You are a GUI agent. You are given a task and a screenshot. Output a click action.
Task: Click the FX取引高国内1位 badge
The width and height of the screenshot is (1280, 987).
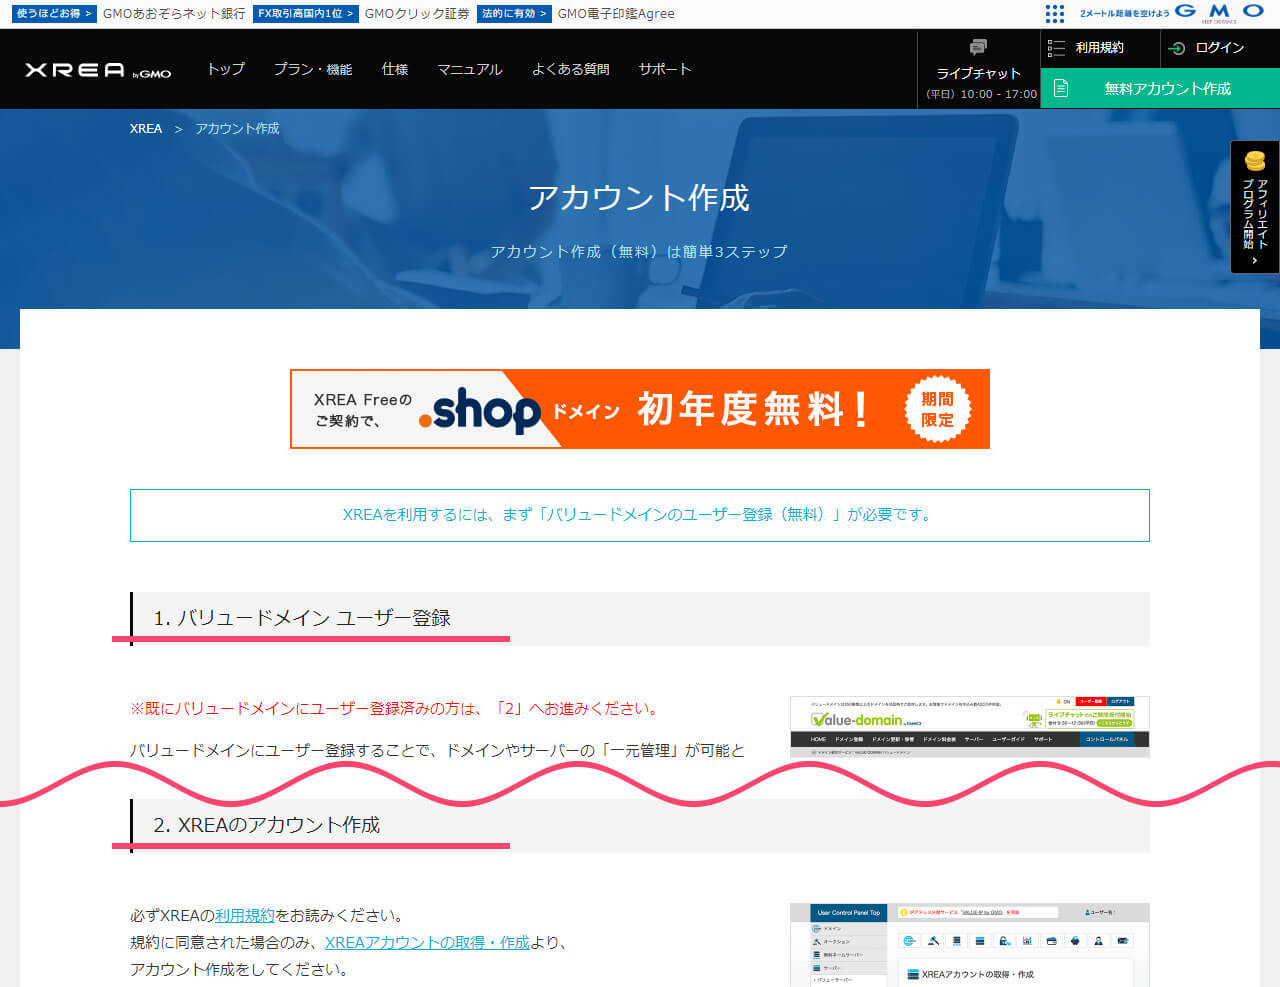coord(306,13)
